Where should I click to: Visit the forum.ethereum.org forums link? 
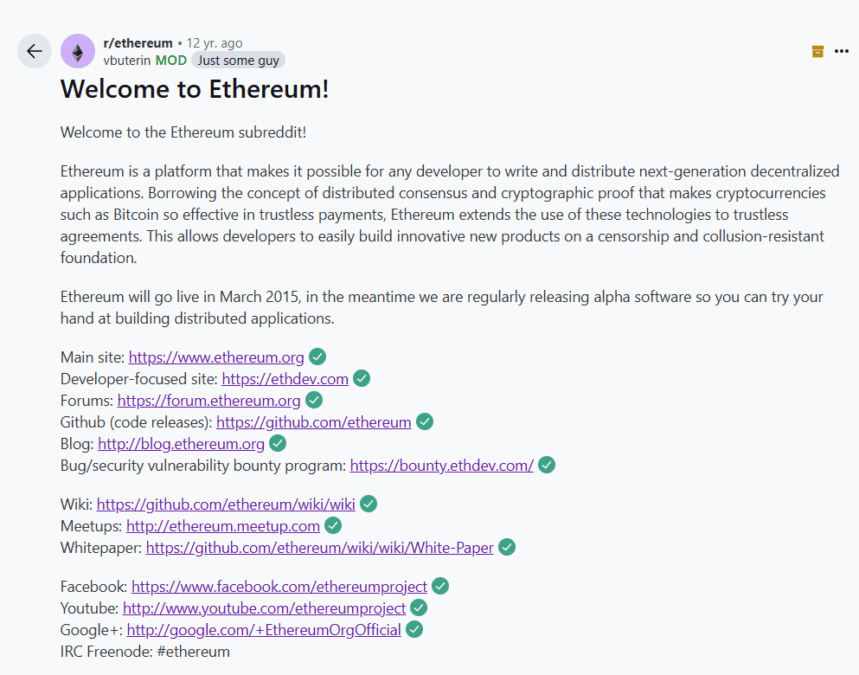(209, 401)
